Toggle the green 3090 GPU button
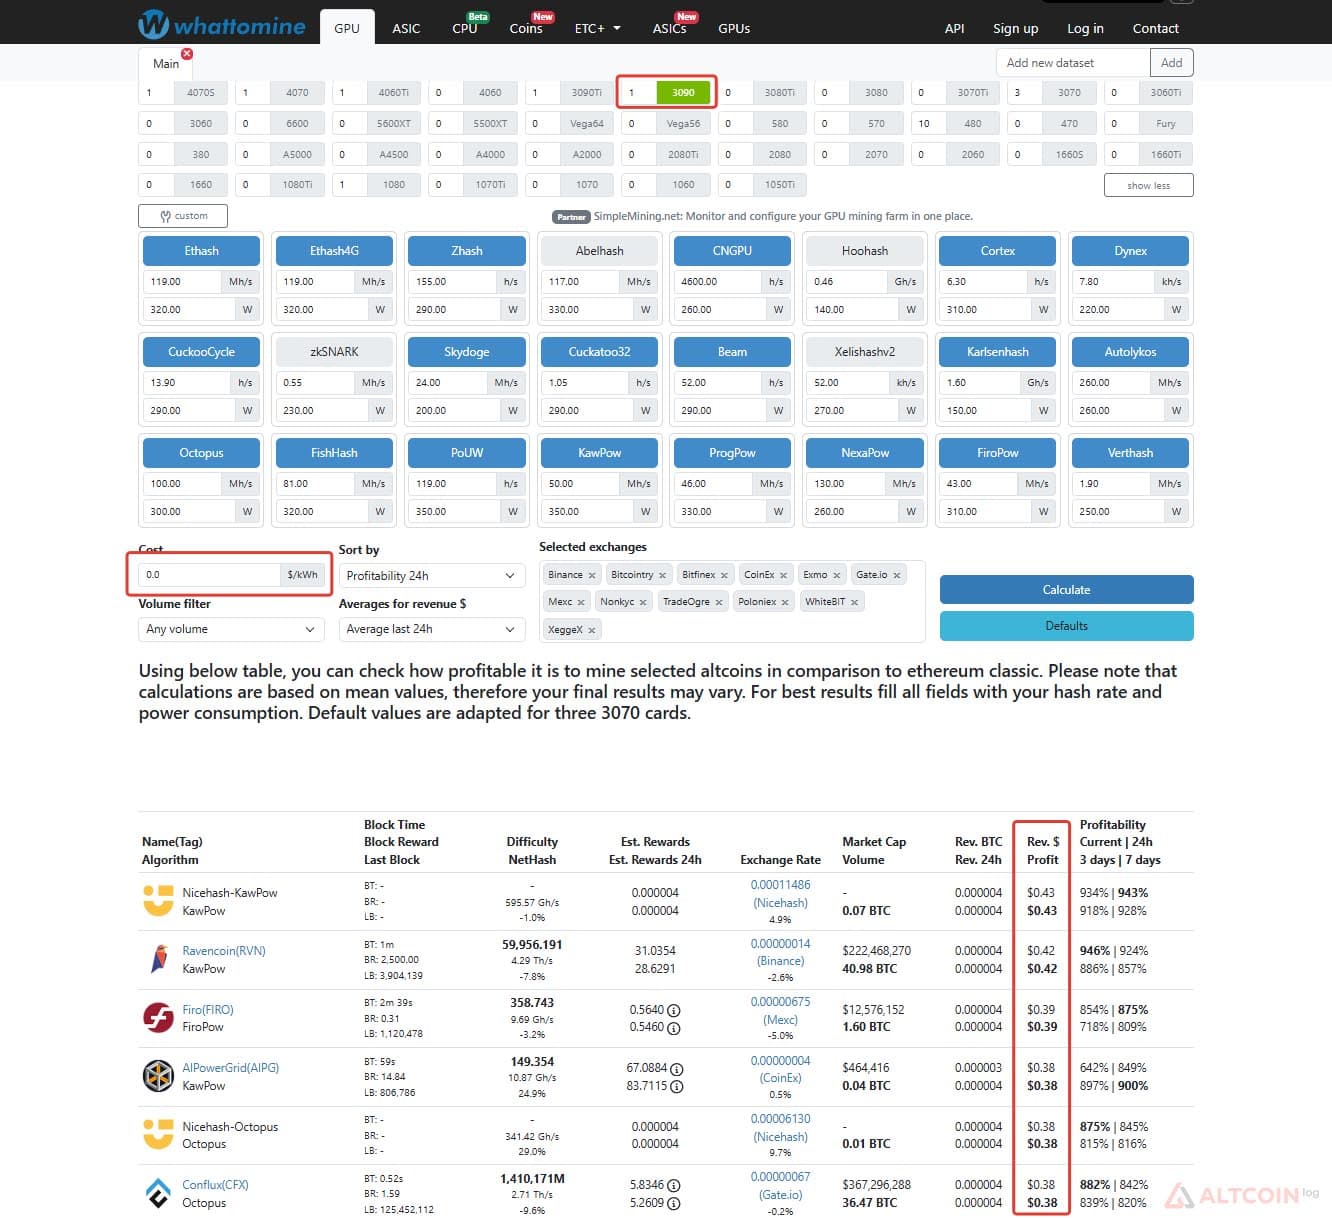 (683, 93)
